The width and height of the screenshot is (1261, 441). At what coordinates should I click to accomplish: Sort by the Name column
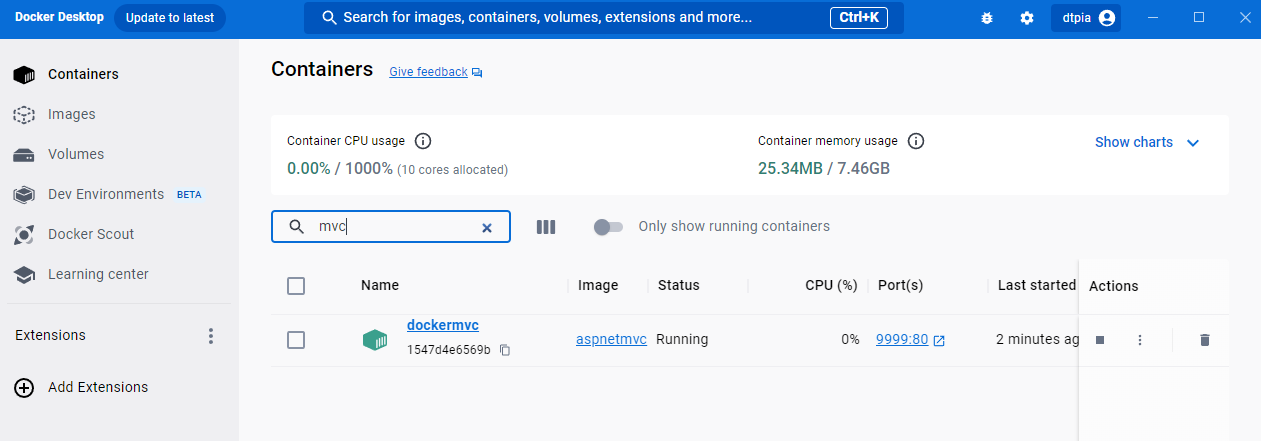pyautogui.click(x=380, y=285)
